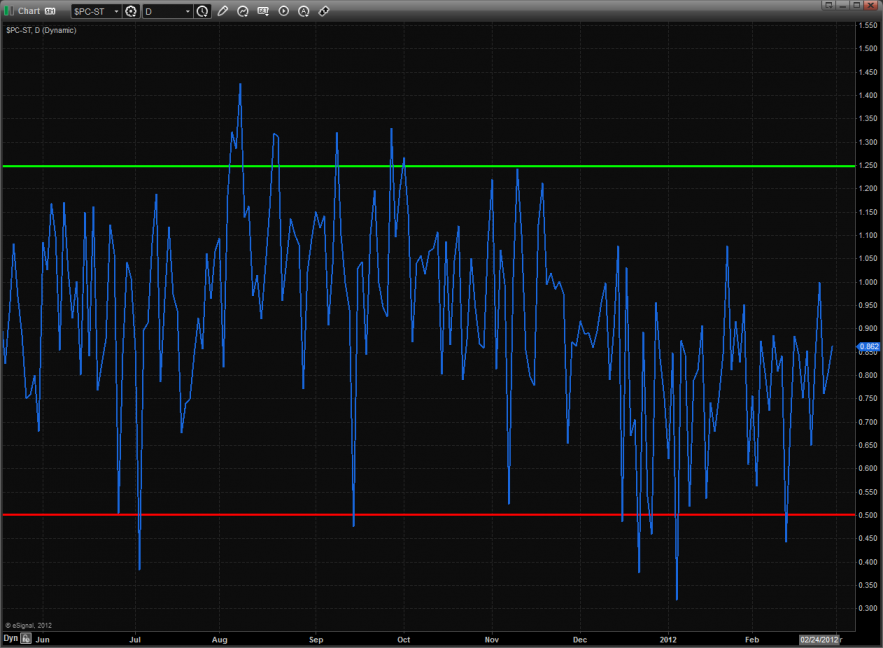Click the green chart icon in title bar
The height and width of the screenshot is (648, 883).
tap(9, 11)
